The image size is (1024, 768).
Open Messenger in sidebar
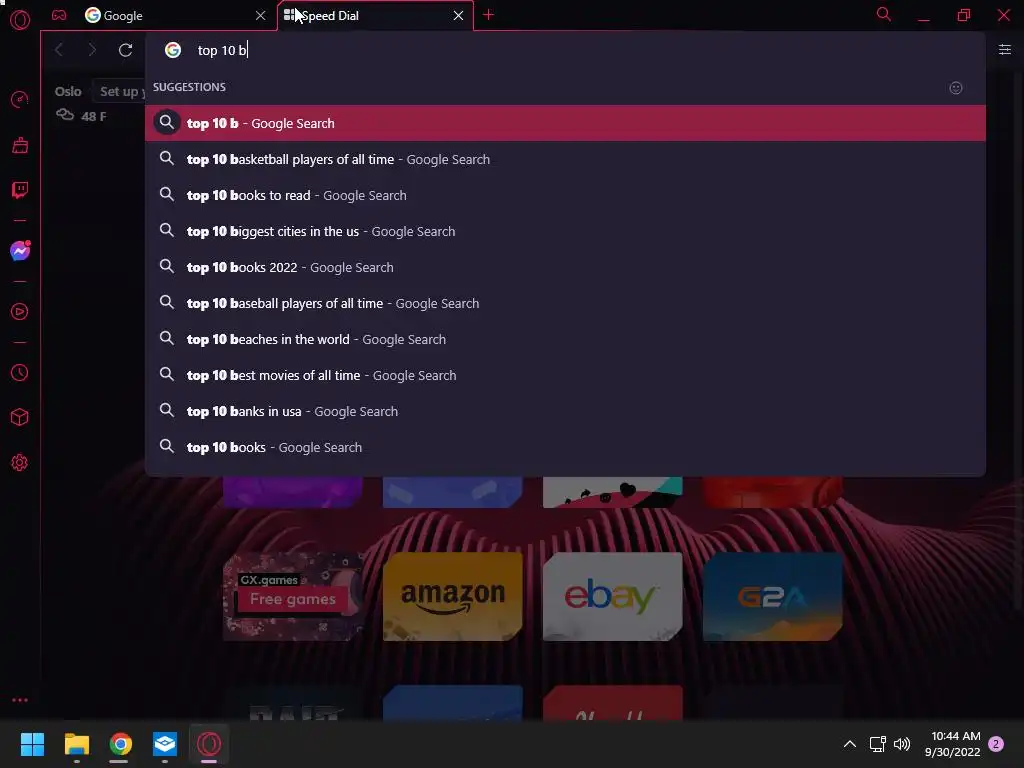click(x=20, y=251)
